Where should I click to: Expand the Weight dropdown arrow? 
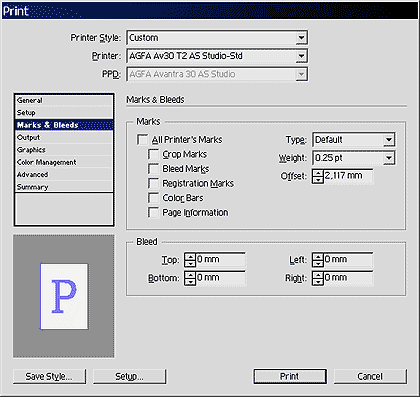pyautogui.click(x=389, y=158)
